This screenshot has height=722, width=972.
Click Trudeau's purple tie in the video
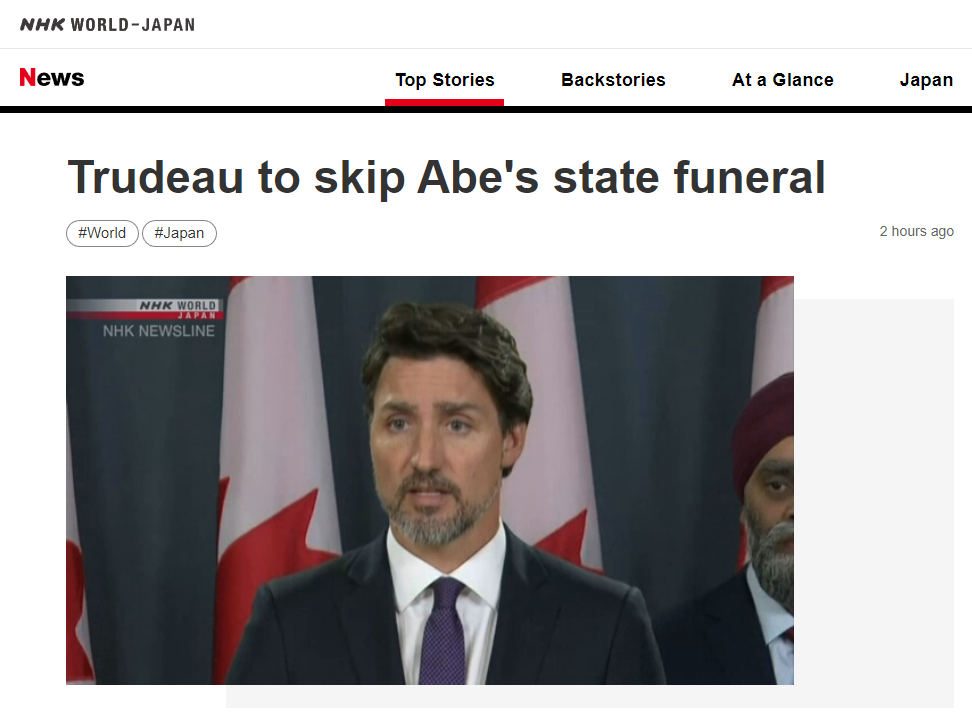[443, 629]
